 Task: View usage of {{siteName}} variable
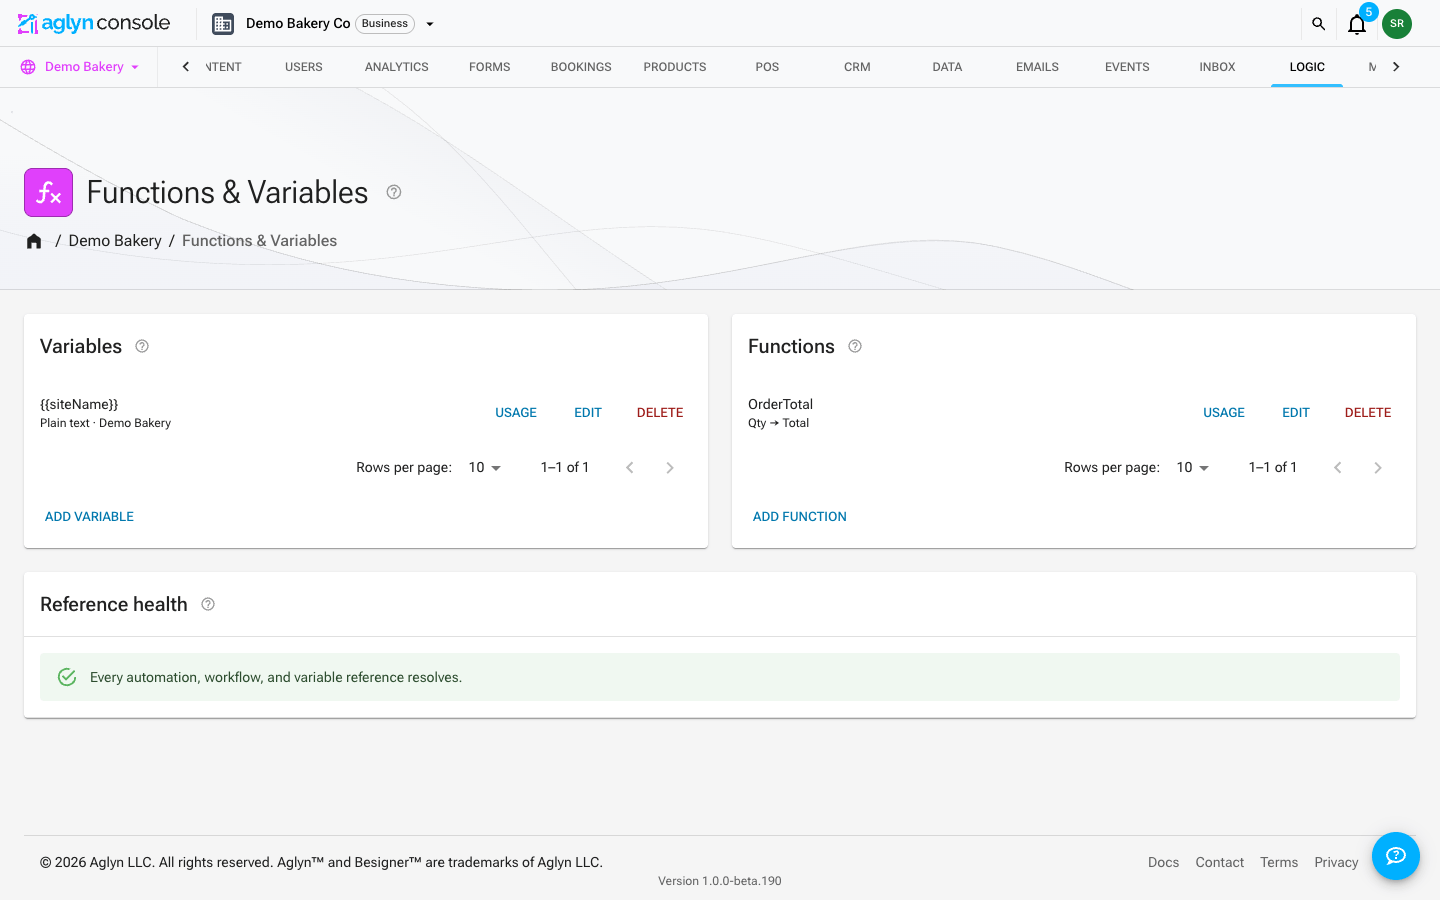click(x=516, y=413)
